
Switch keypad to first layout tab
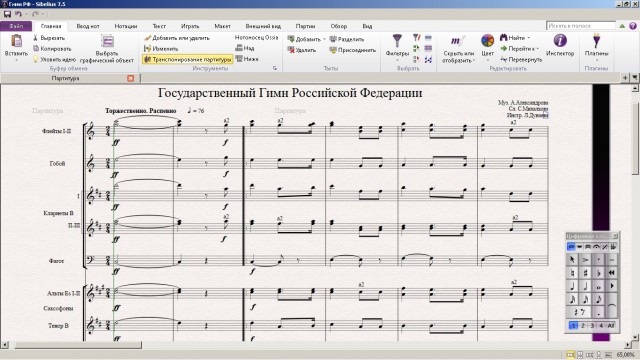(x=571, y=247)
